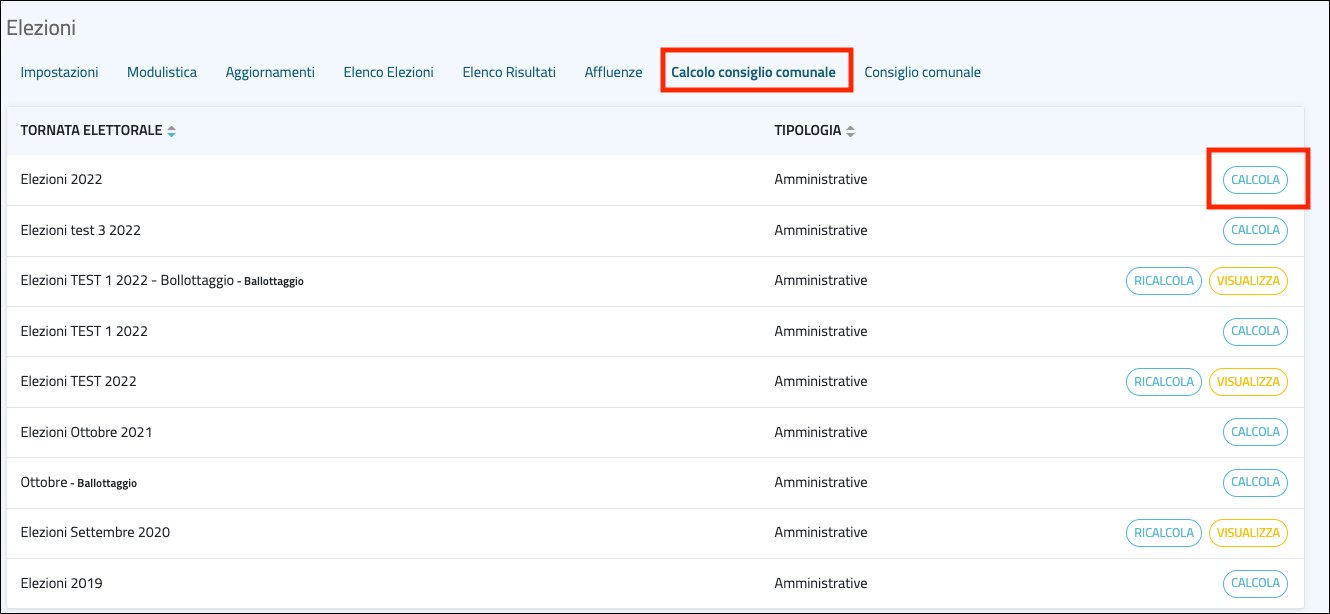The height and width of the screenshot is (614, 1330).
Task: Click Ricalcola for Elezioni TEST 1 2022 Ballottaggio
Action: [1164, 281]
